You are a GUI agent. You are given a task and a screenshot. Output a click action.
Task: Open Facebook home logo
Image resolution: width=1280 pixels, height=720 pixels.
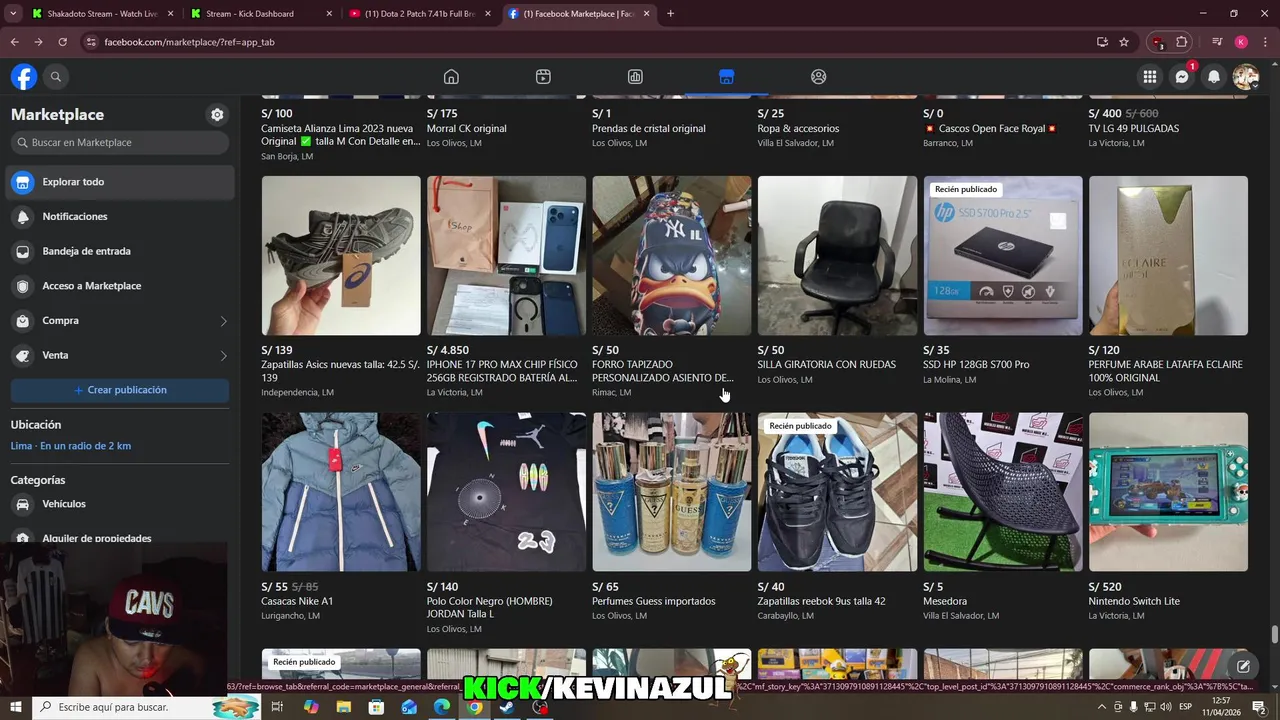pos(24,77)
